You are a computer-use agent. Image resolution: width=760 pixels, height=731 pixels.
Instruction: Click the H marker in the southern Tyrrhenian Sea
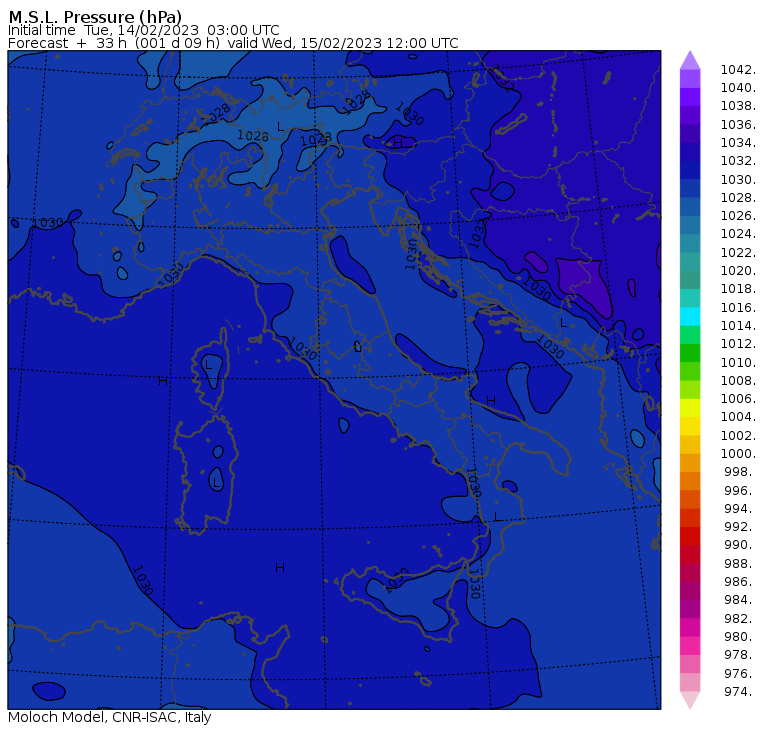[x=280, y=568]
